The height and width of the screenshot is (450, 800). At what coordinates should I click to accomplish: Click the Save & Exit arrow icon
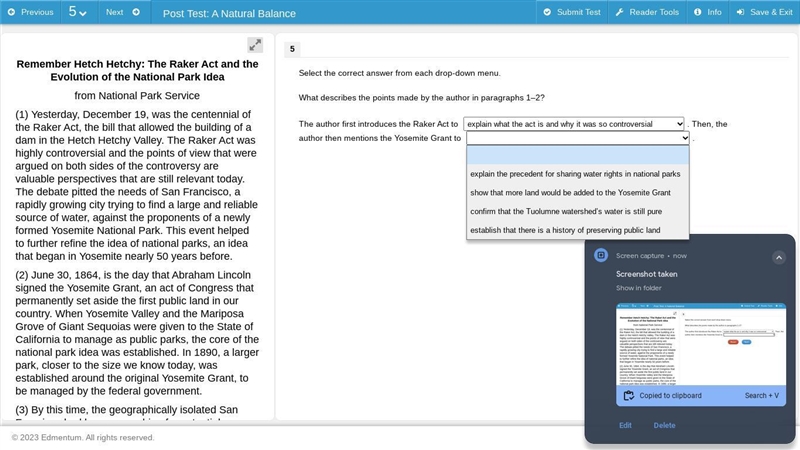click(740, 12)
